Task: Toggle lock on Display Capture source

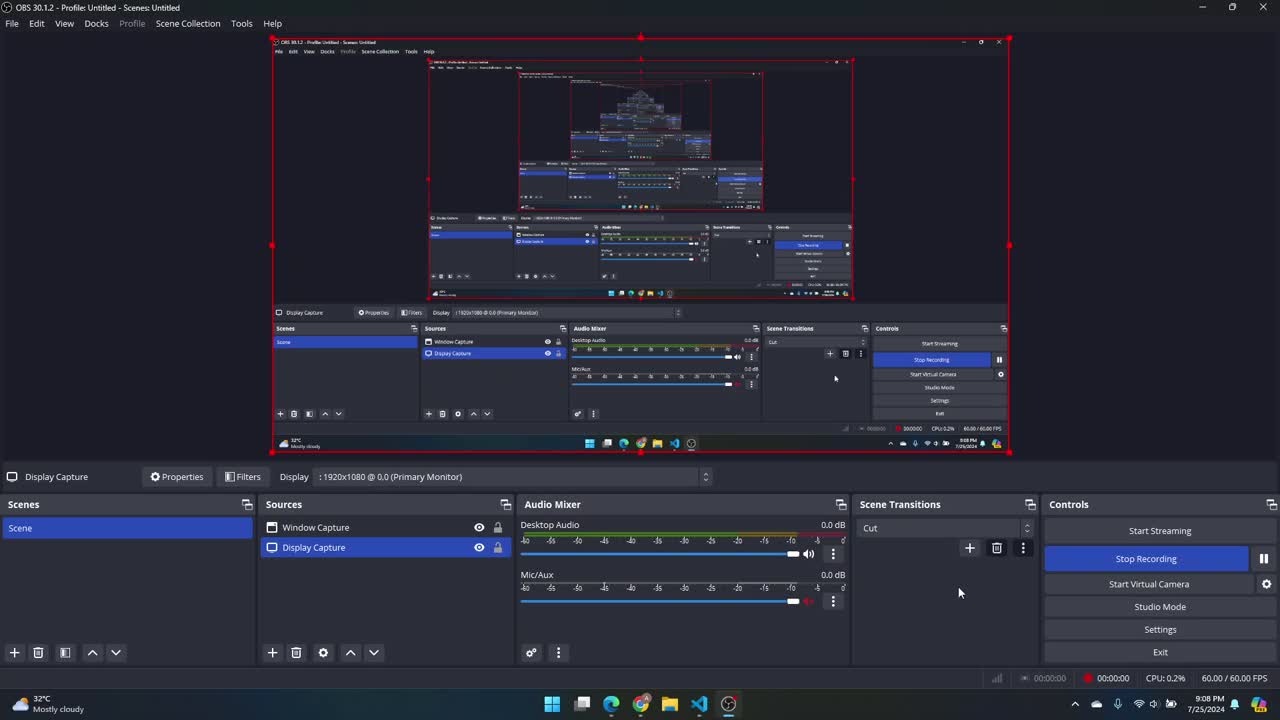Action: pyautogui.click(x=498, y=548)
